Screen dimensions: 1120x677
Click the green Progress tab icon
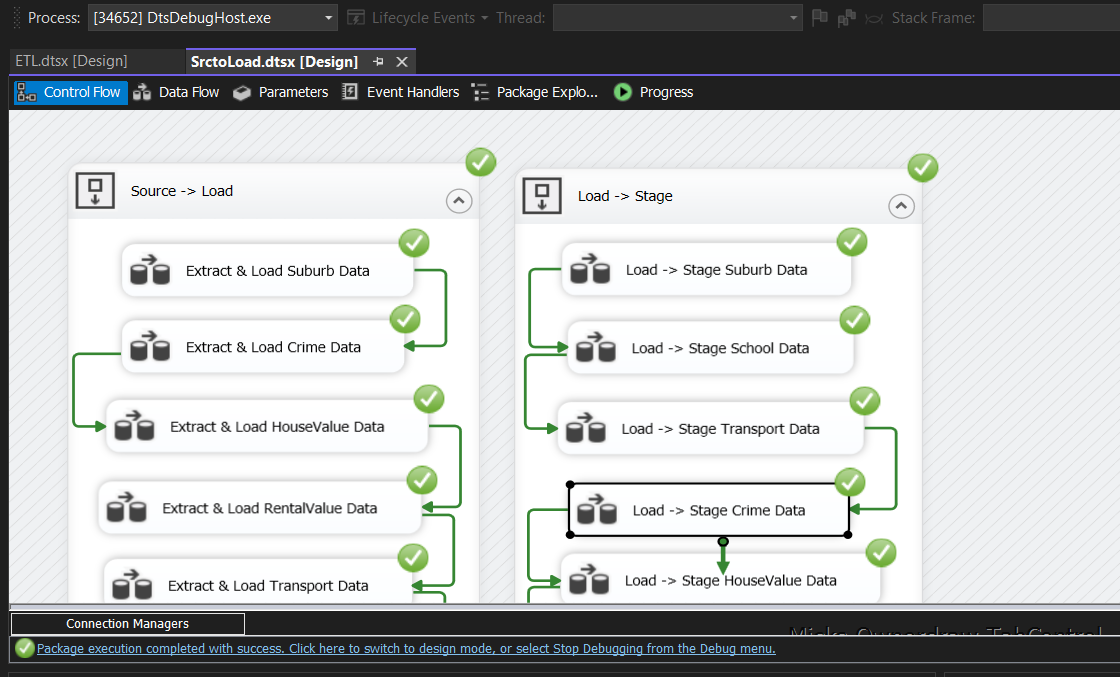tap(623, 92)
